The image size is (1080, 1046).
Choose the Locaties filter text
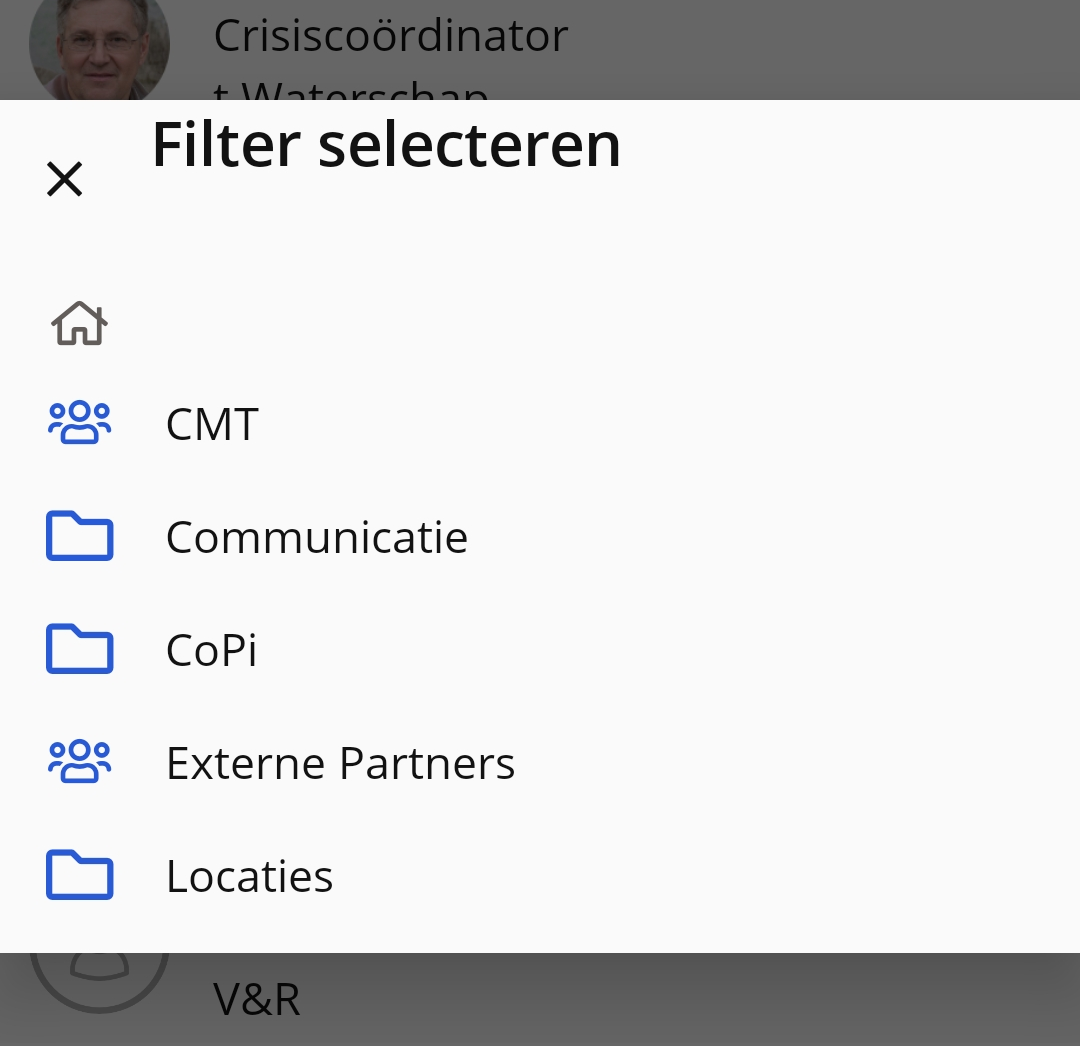249,876
